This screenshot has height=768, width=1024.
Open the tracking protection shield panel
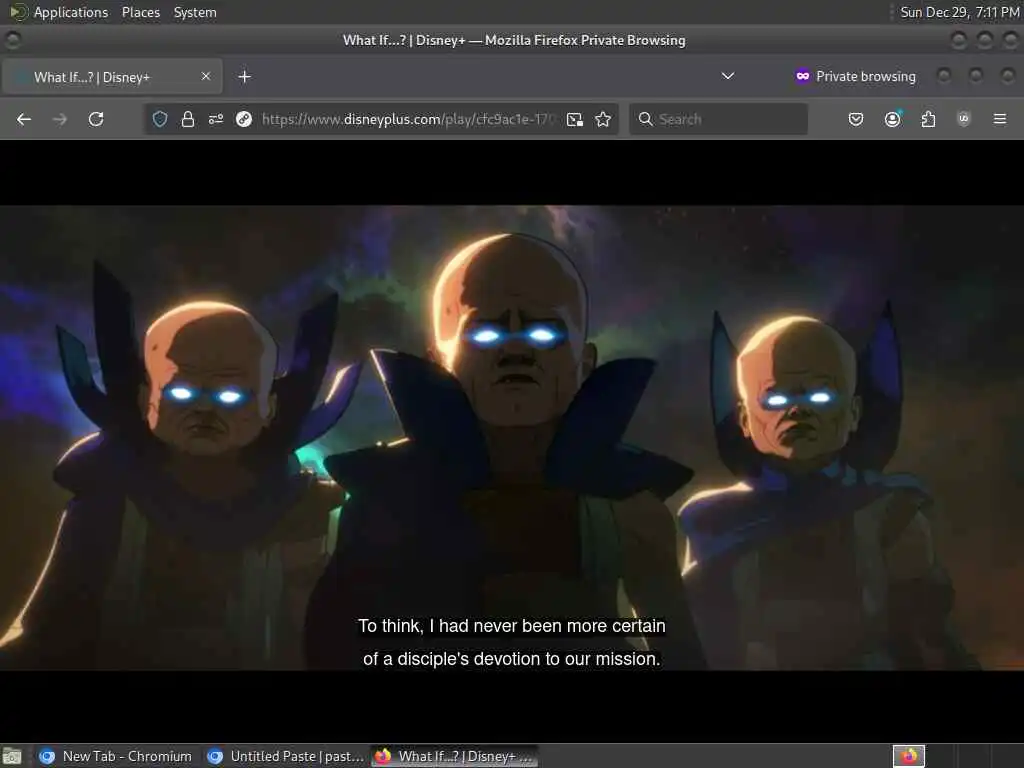(x=160, y=119)
